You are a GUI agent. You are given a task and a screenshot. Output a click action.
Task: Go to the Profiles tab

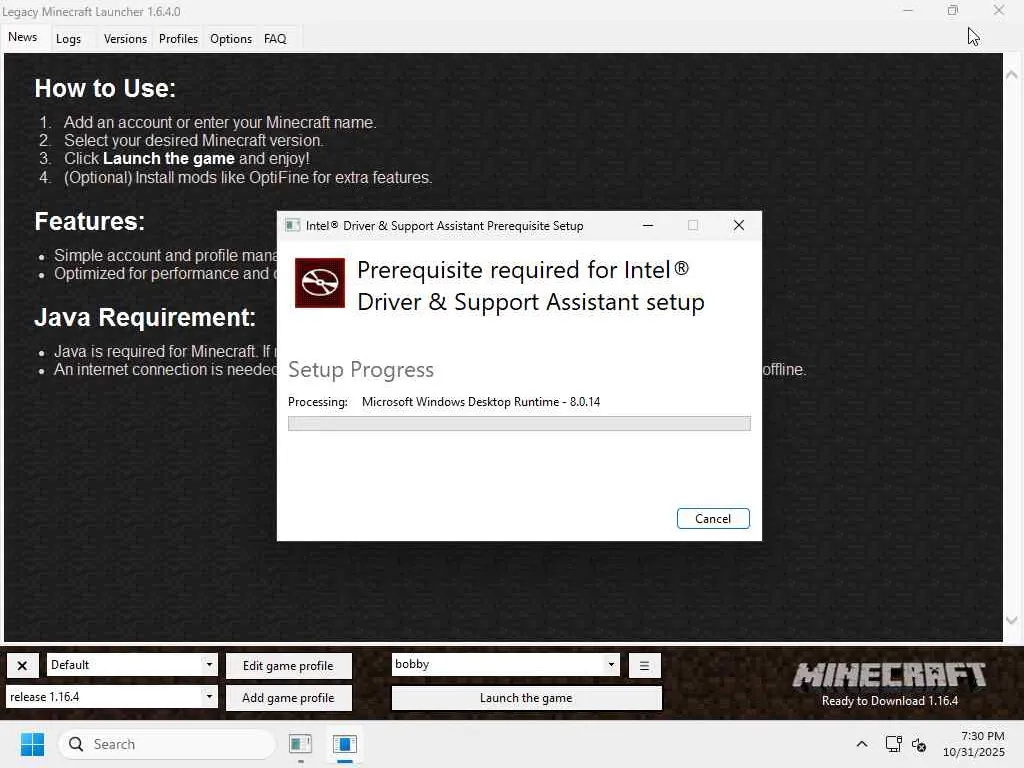(178, 39)
